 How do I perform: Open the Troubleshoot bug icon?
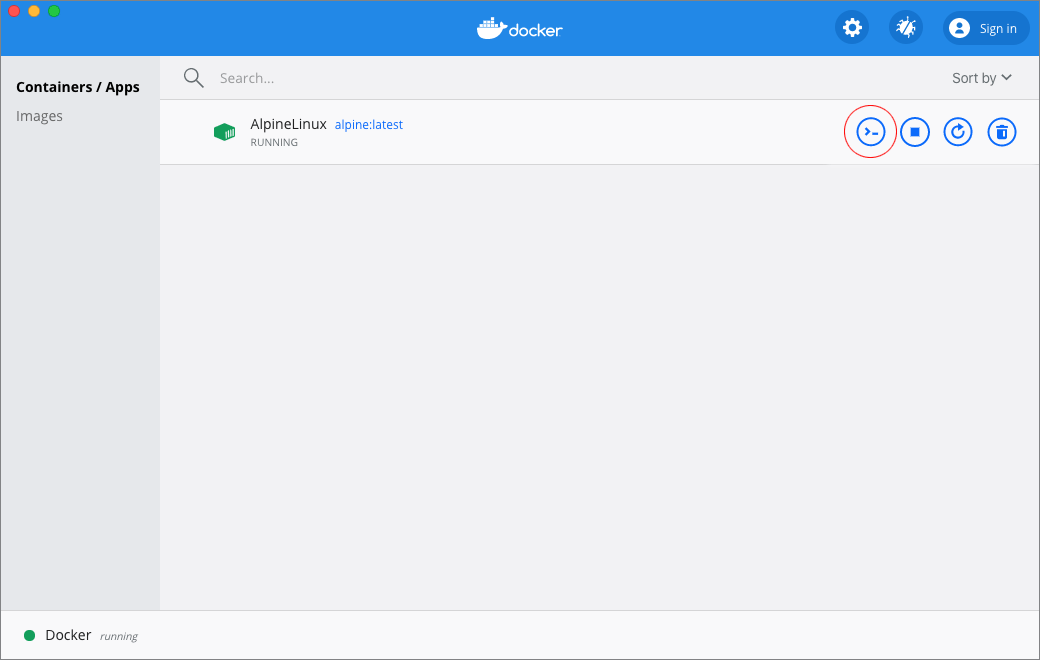[x=905, y=28]
